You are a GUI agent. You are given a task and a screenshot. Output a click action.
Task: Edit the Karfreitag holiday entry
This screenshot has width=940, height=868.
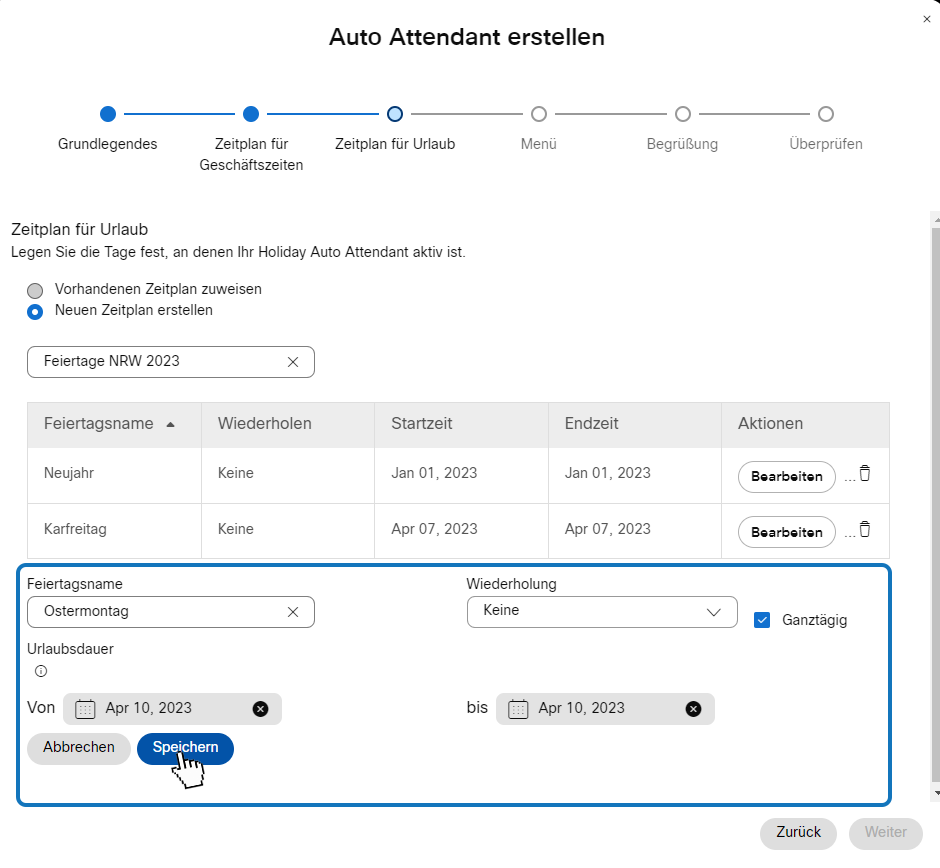coord(786,532)
